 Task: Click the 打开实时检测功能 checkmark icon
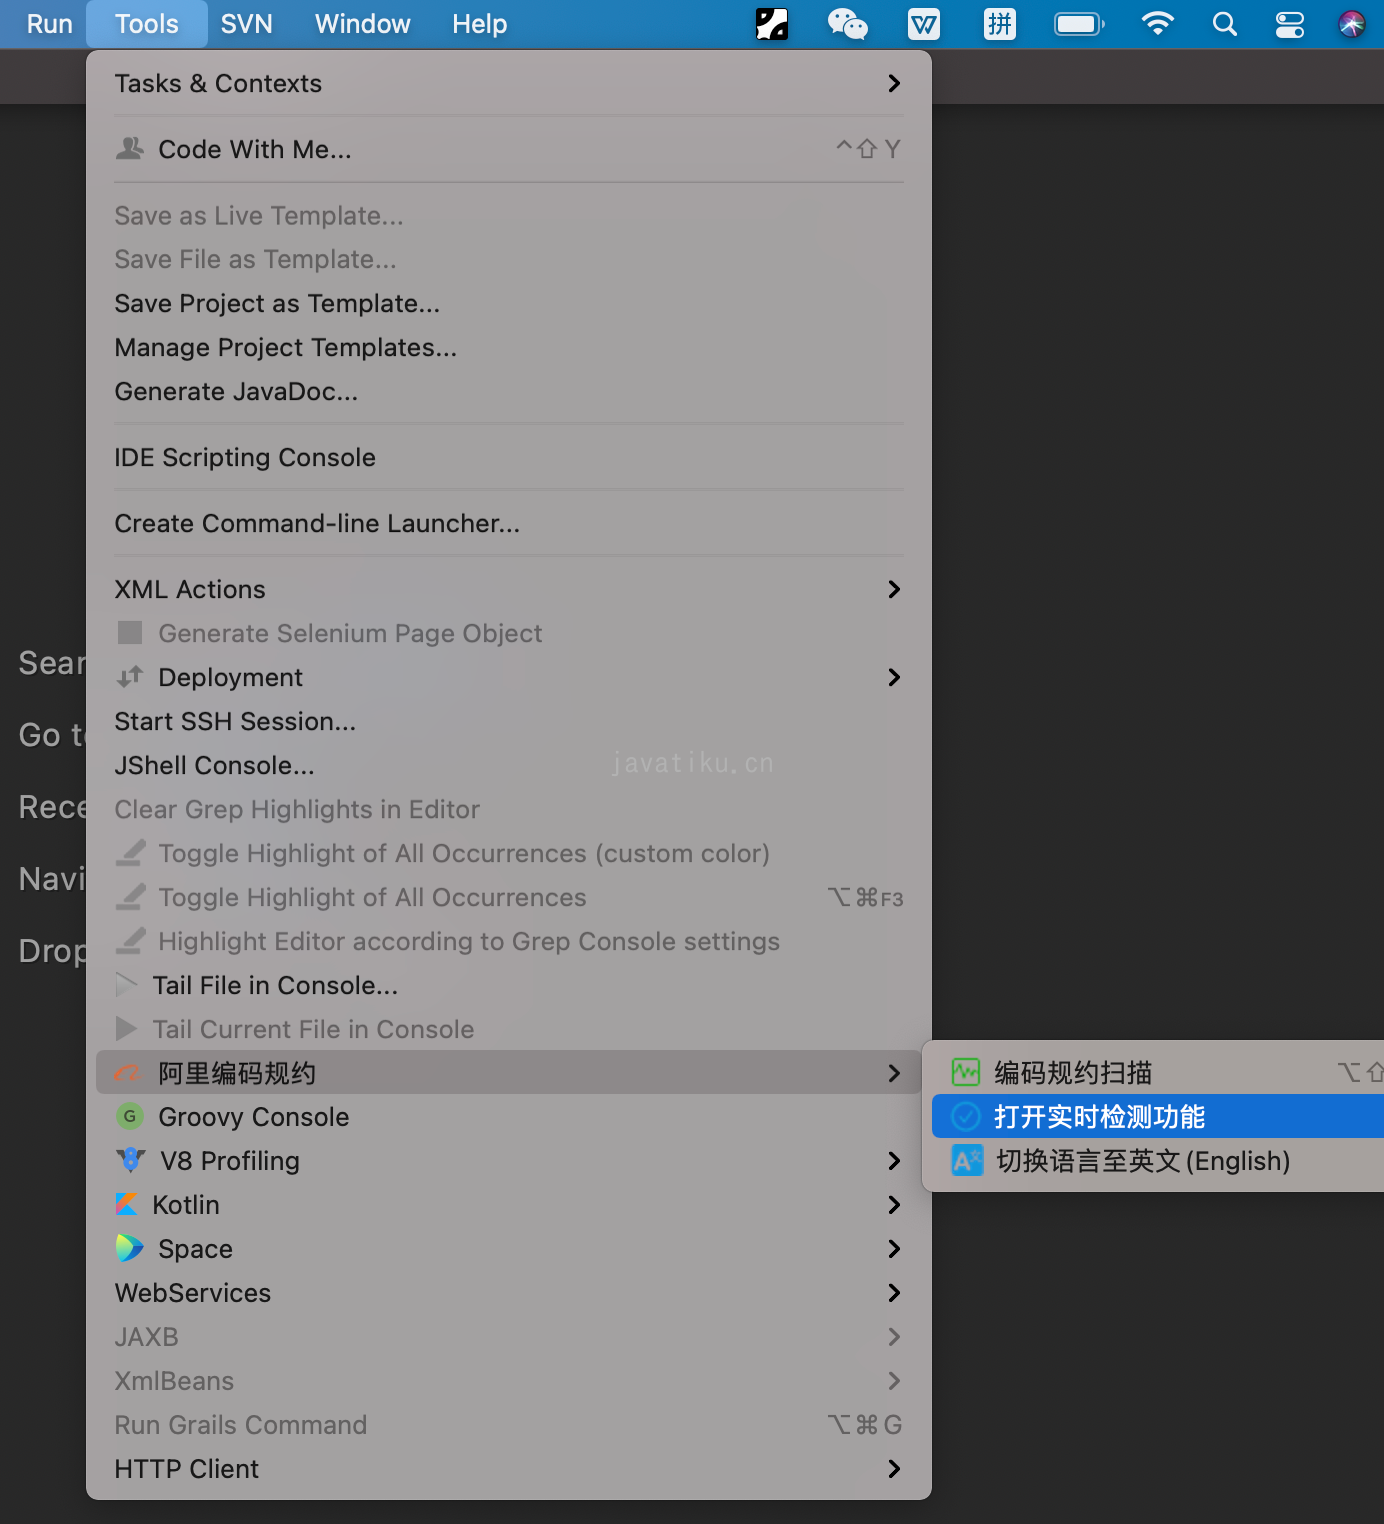point(966,1116)
